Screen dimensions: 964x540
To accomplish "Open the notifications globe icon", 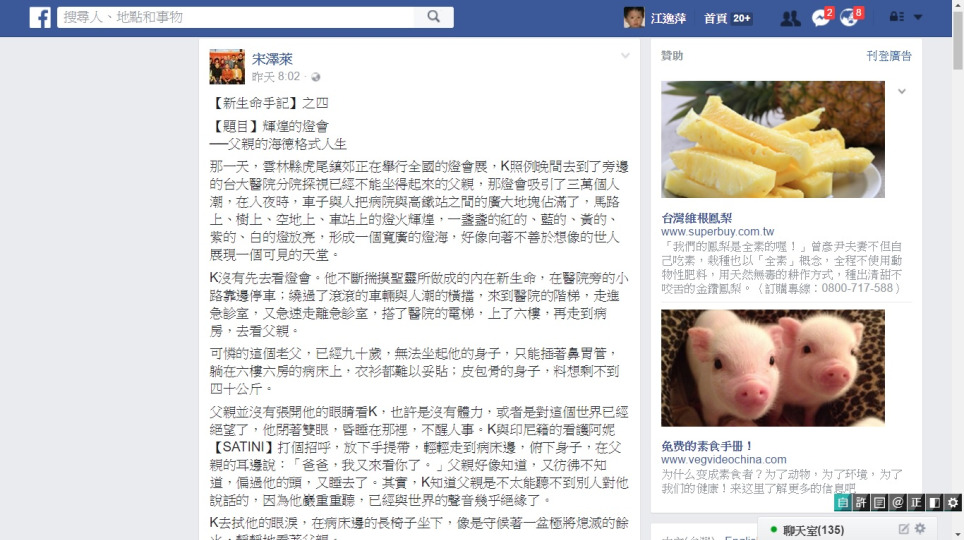I will point(851,17).
